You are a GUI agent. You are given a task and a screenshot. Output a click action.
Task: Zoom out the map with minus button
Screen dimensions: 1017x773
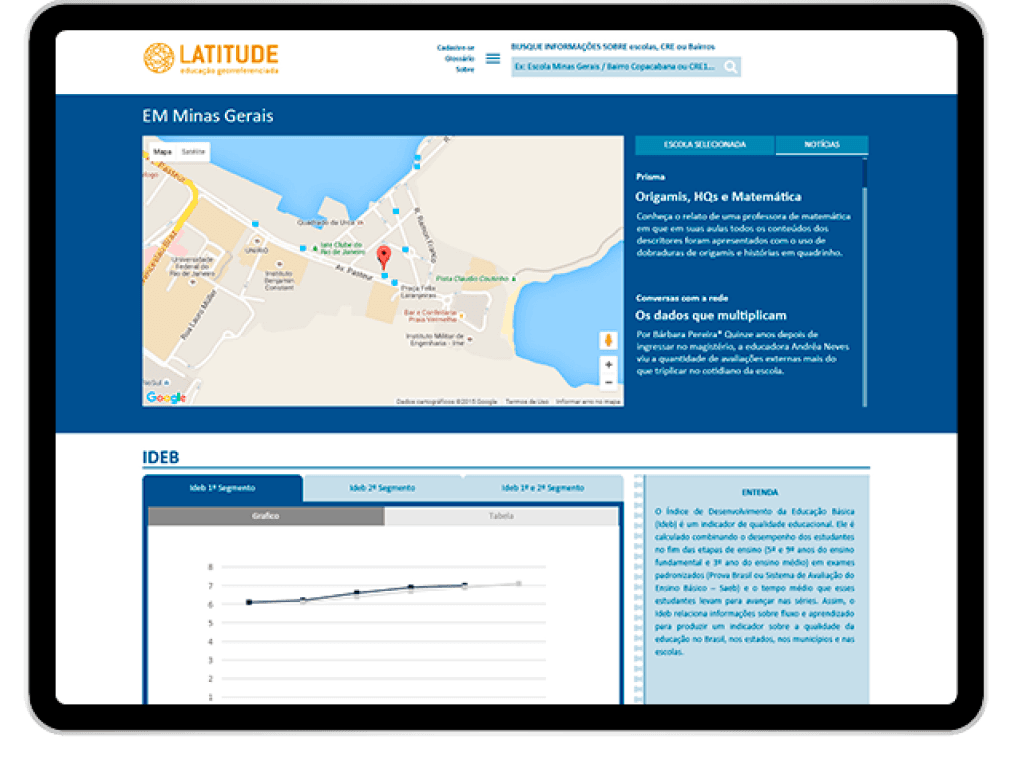608,382
